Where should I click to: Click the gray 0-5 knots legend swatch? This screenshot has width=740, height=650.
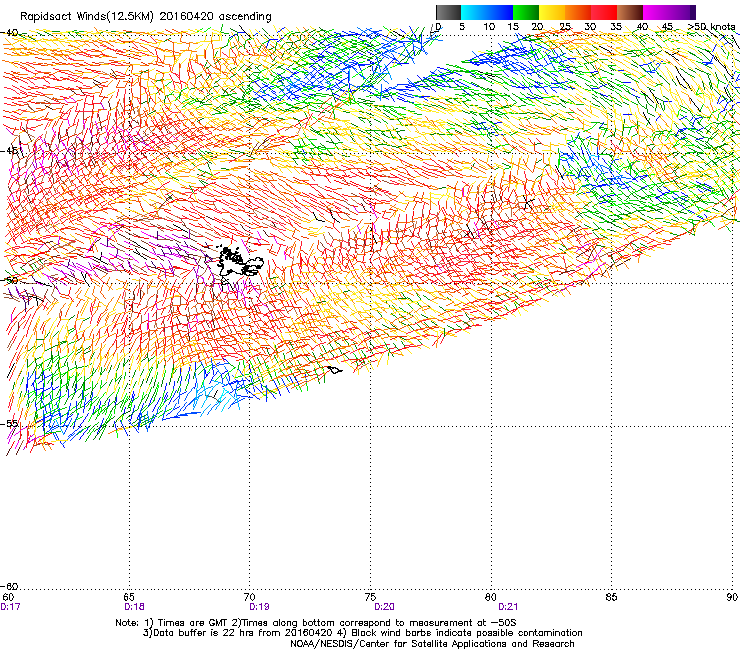coord(448,12)
